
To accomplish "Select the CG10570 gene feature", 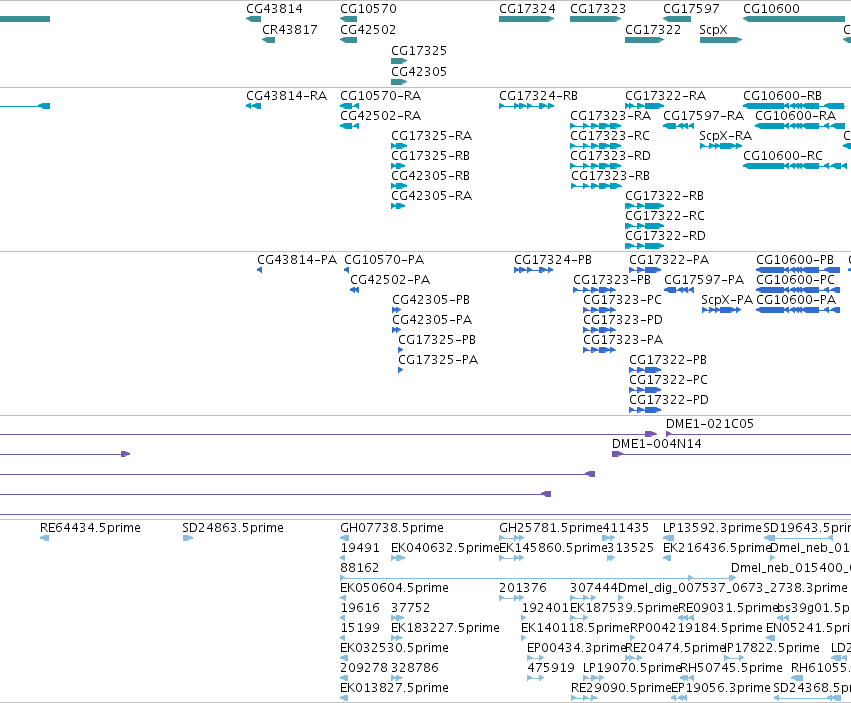I will [348, 19].
